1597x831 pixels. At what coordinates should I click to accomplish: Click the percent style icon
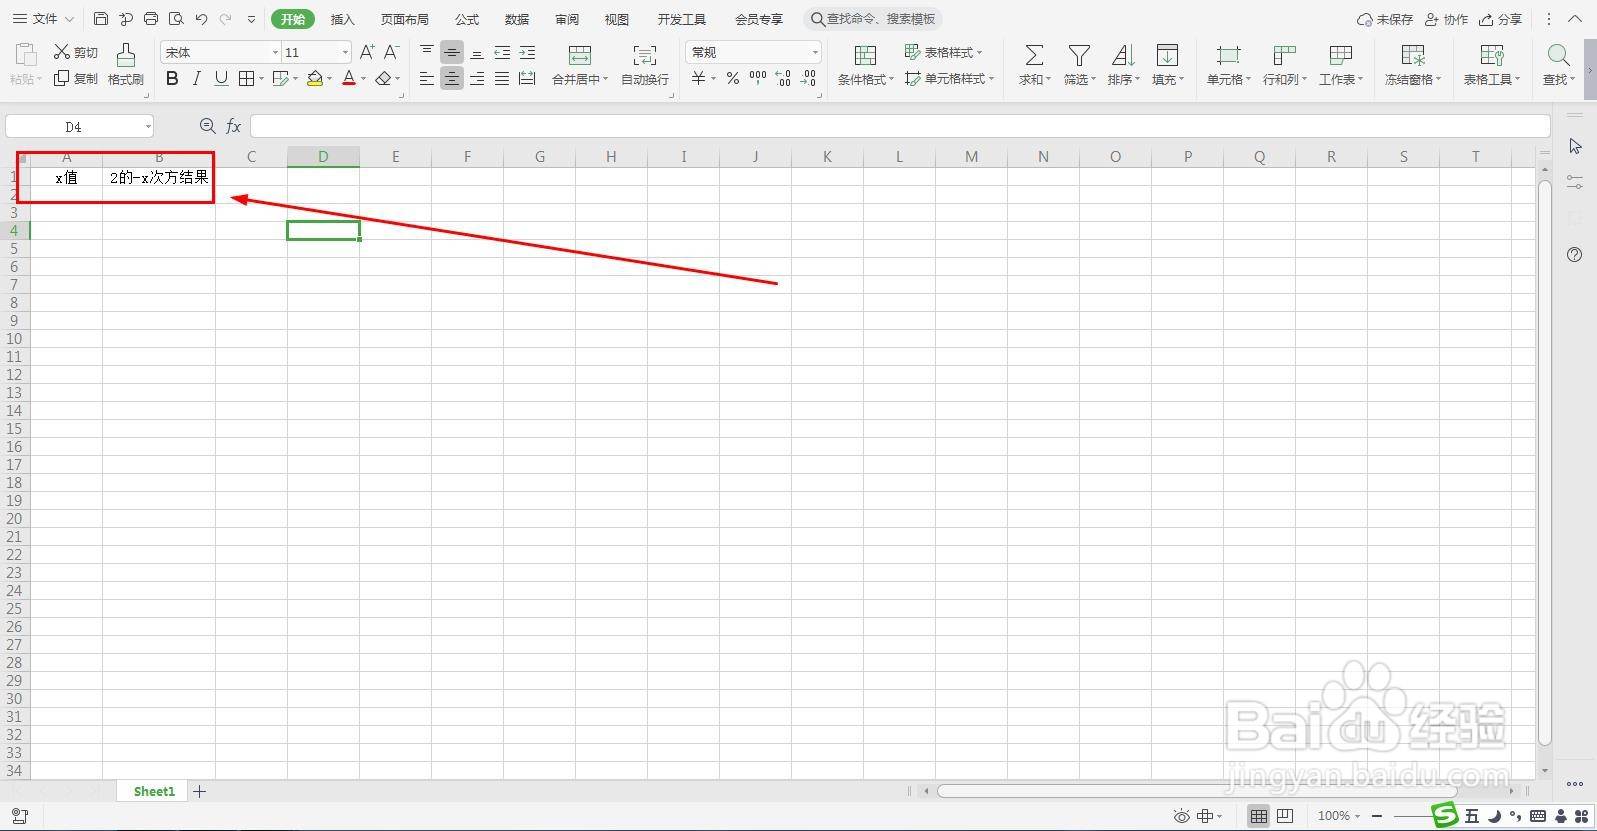733,78
